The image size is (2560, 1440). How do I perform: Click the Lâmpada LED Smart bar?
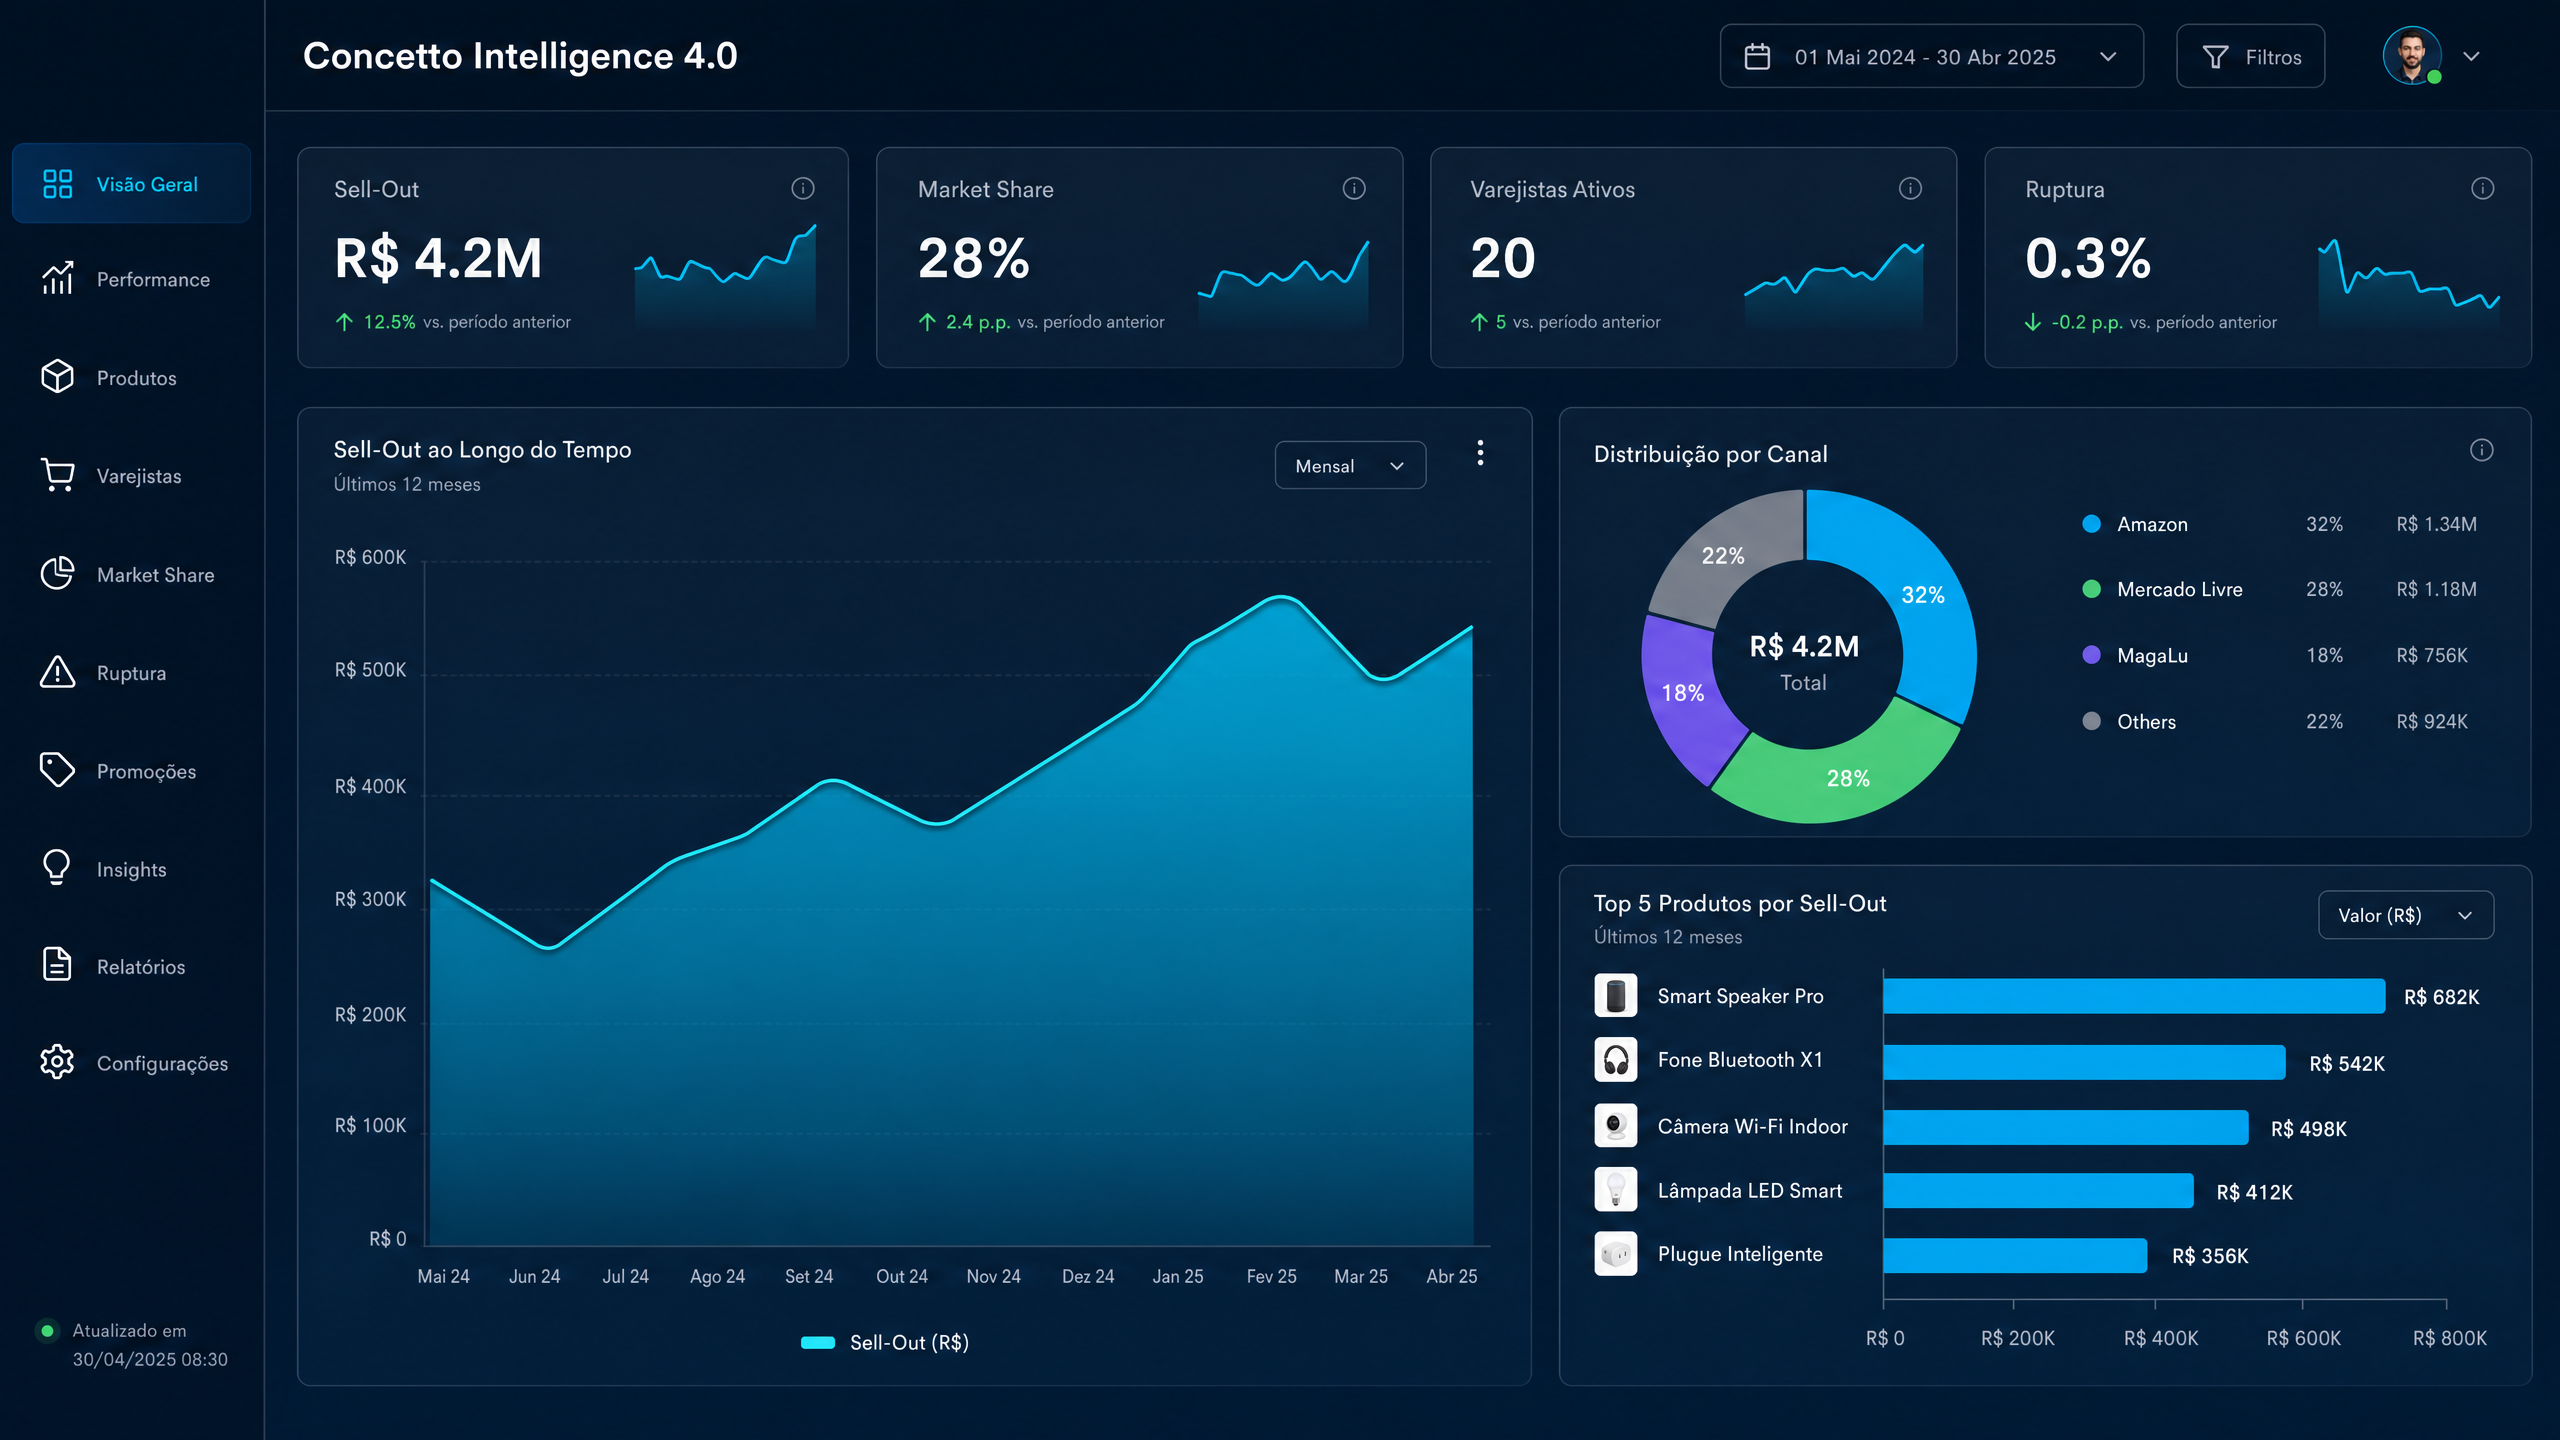pyautogui.click(x=2038, y=1191)
